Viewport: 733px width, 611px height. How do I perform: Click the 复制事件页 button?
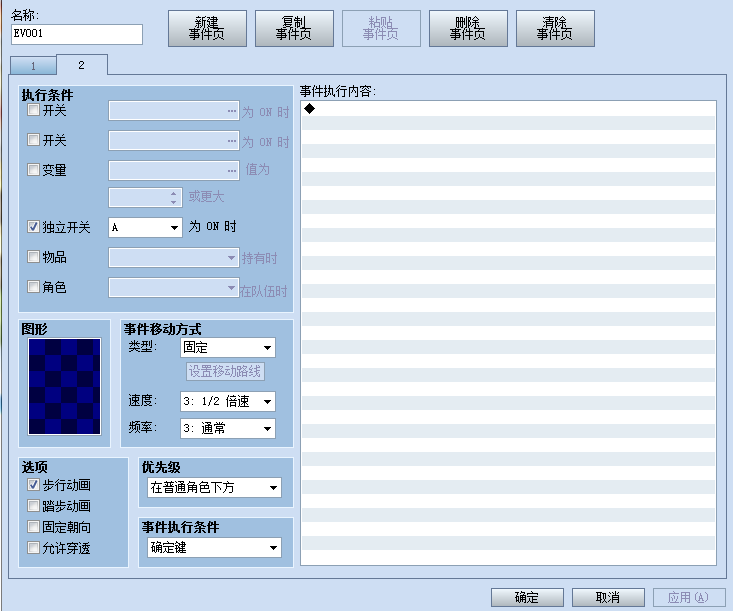[294, 29]
